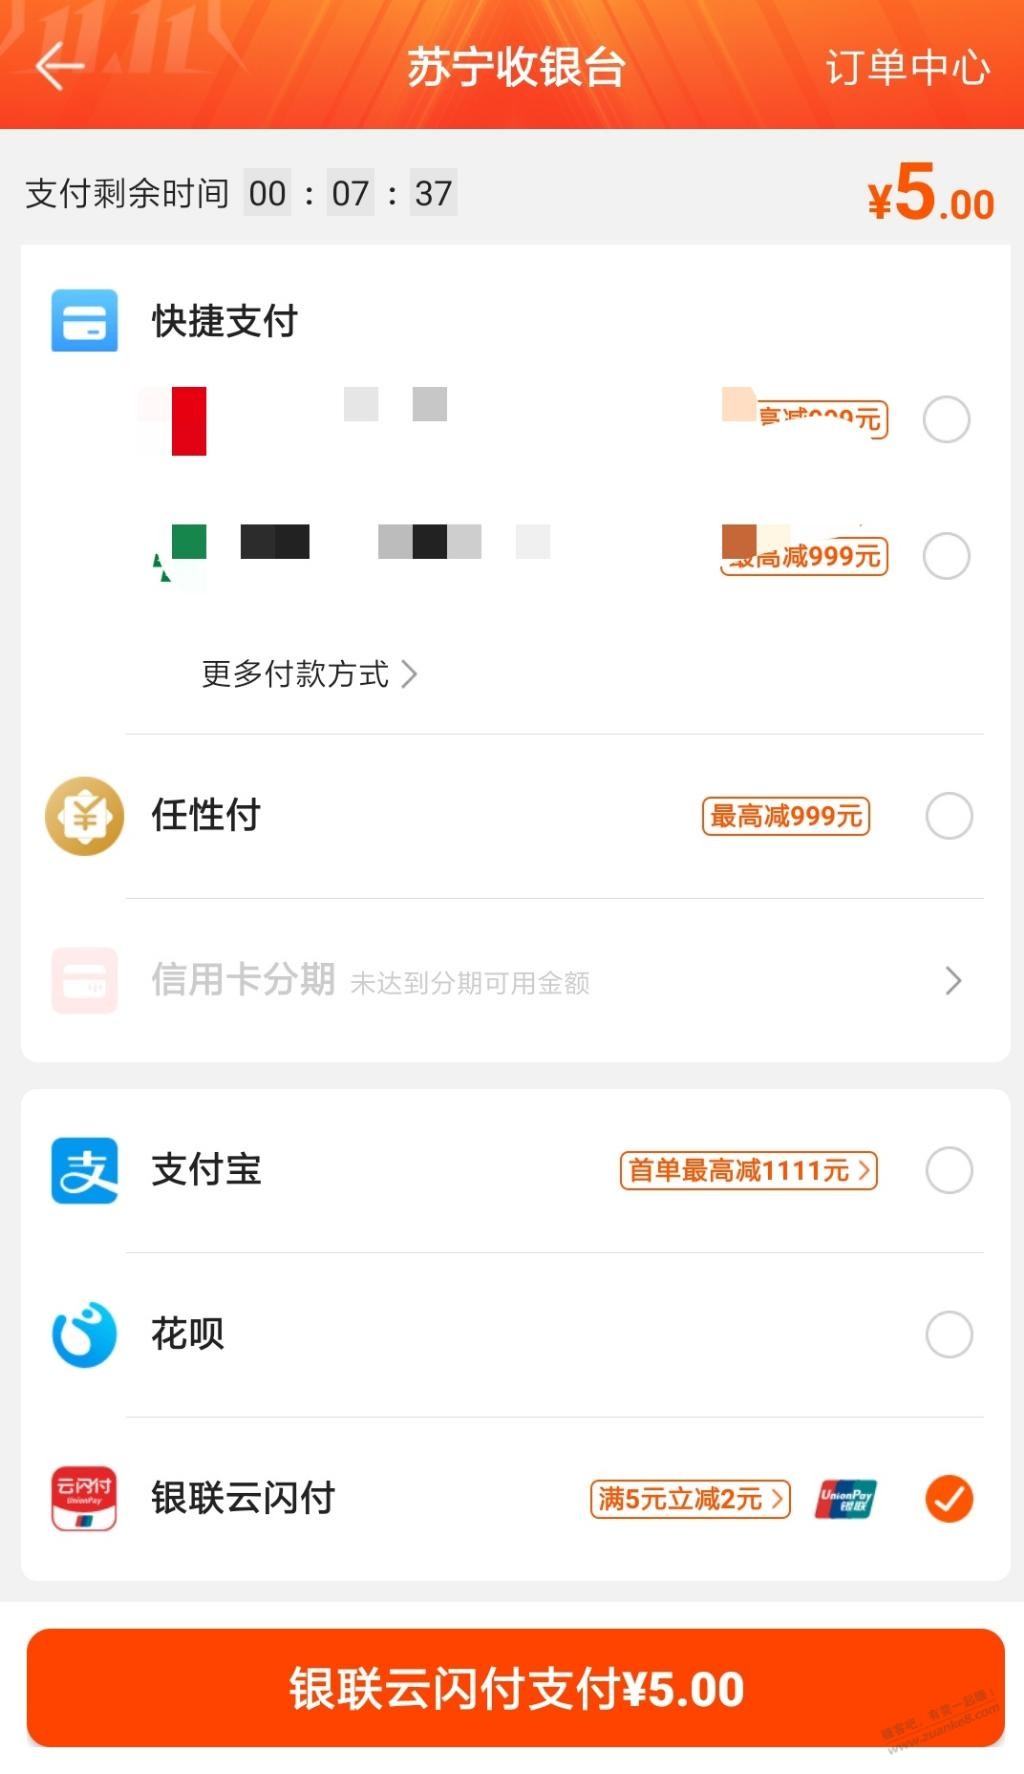
Task: Open the 首单最高减1111元 promotion tag
Action: tap(748, 1170)
